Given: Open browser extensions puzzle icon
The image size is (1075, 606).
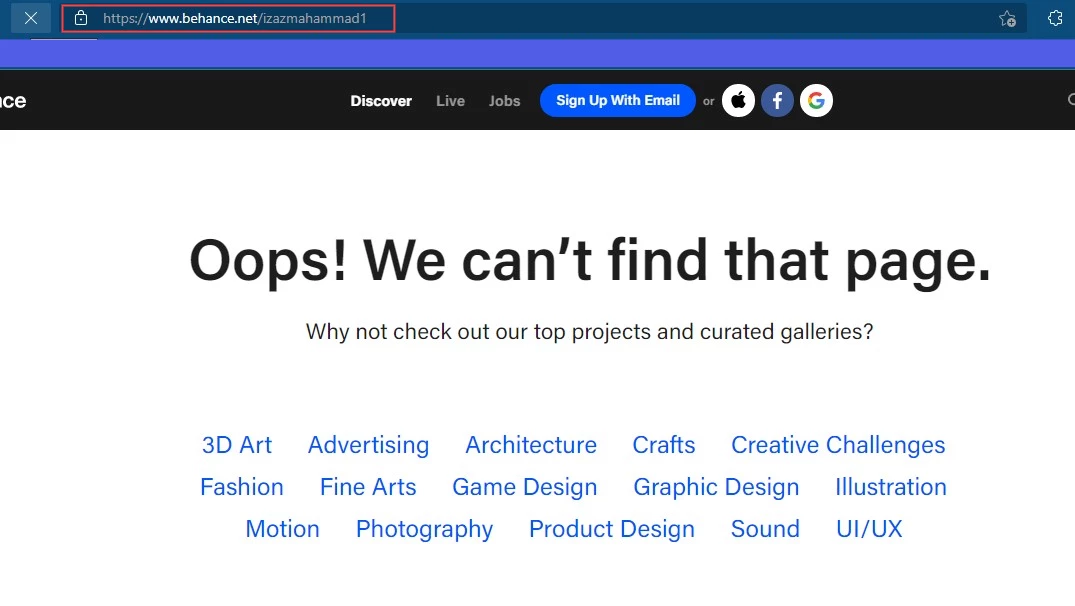Looking at the screenshot, I should [x=1055, y=19].
